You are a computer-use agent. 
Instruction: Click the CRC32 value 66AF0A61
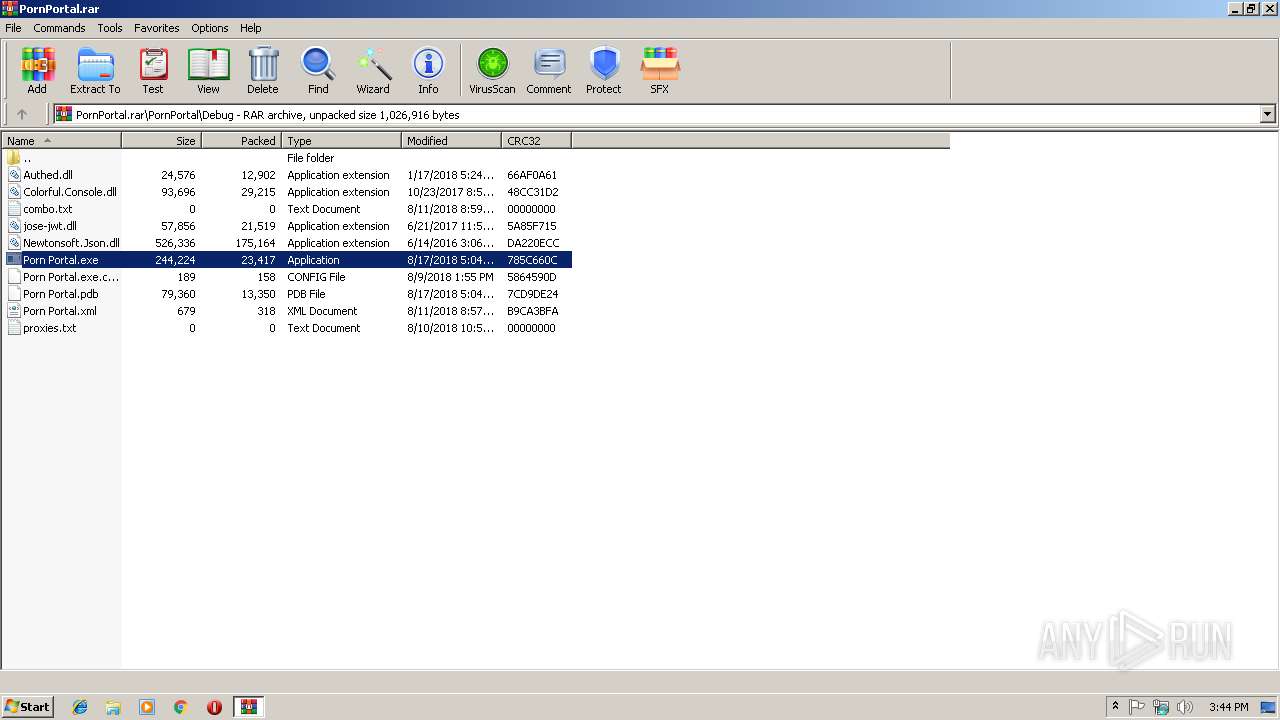(532, 175)
